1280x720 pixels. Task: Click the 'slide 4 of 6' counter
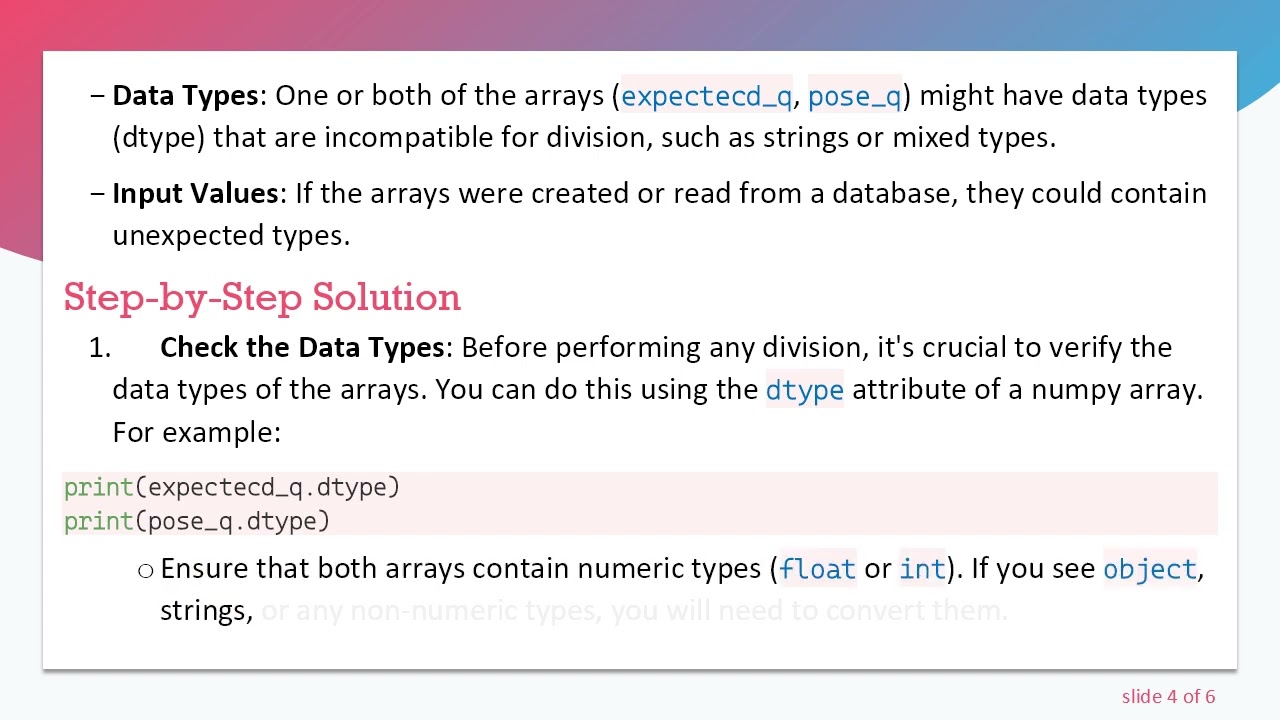[1168, 696]
